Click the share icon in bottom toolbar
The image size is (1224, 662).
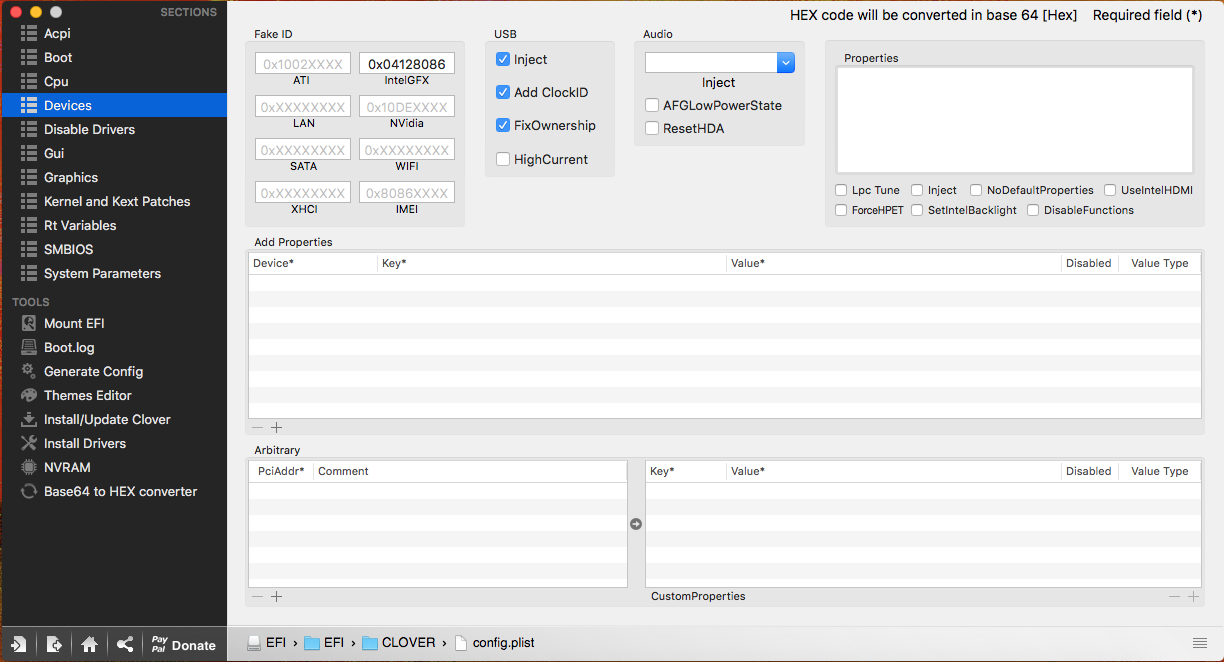pos(125,645)
